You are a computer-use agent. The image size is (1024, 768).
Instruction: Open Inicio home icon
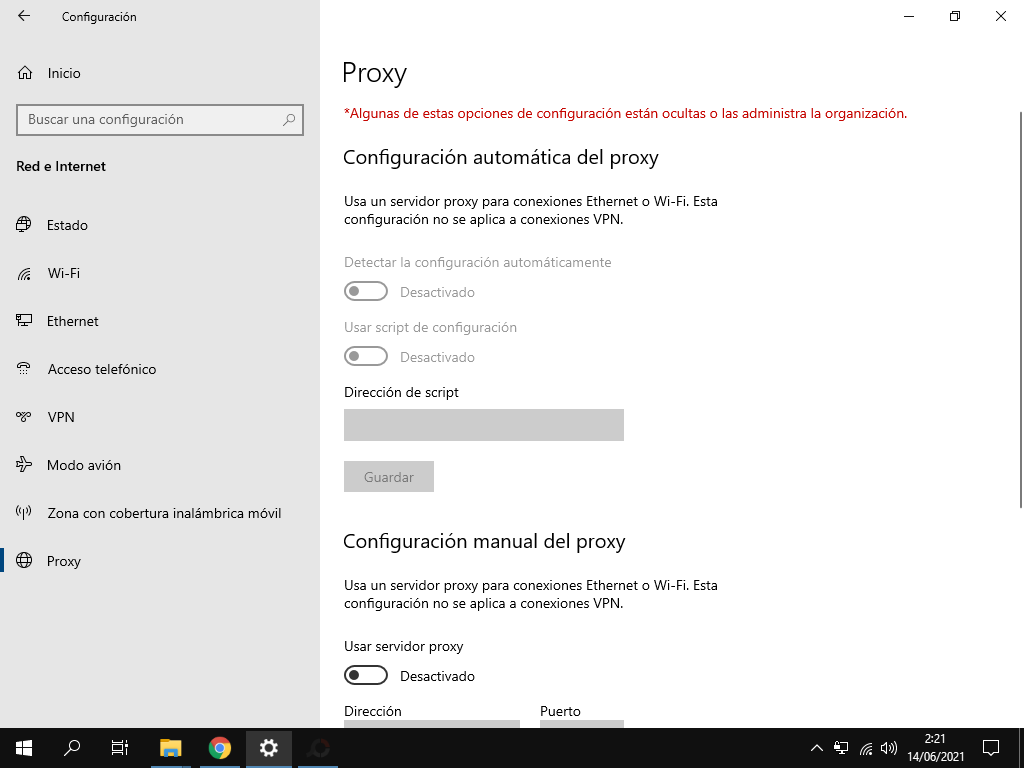(25, 72)
